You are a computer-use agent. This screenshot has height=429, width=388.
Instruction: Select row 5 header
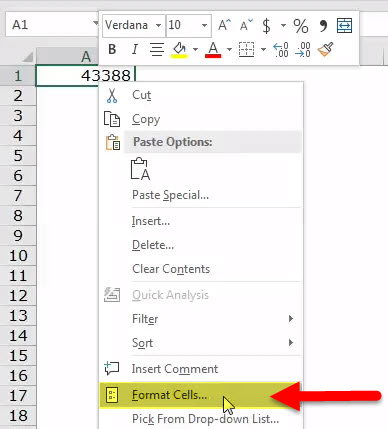[x=18, y=156]
